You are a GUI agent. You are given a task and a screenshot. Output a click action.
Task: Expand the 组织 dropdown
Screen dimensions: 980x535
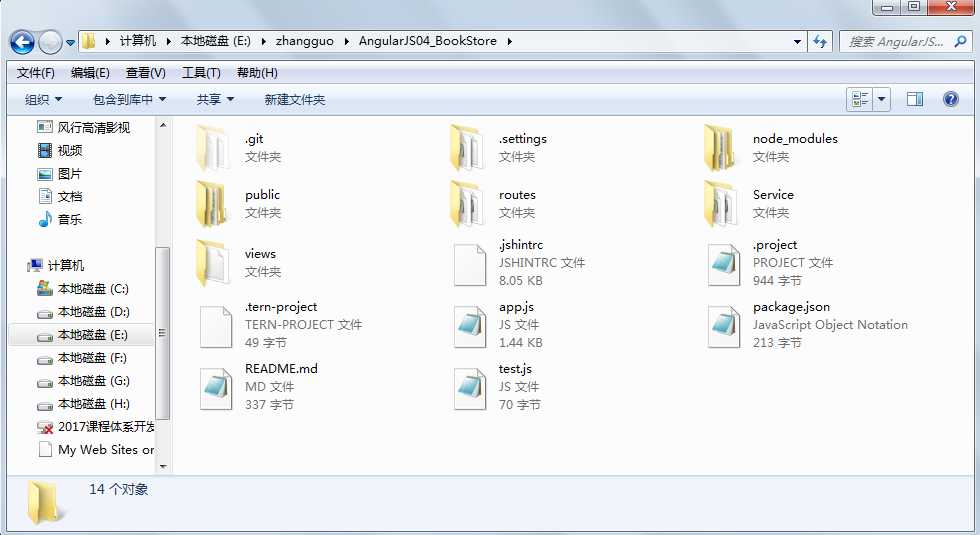tap(43, 99)
